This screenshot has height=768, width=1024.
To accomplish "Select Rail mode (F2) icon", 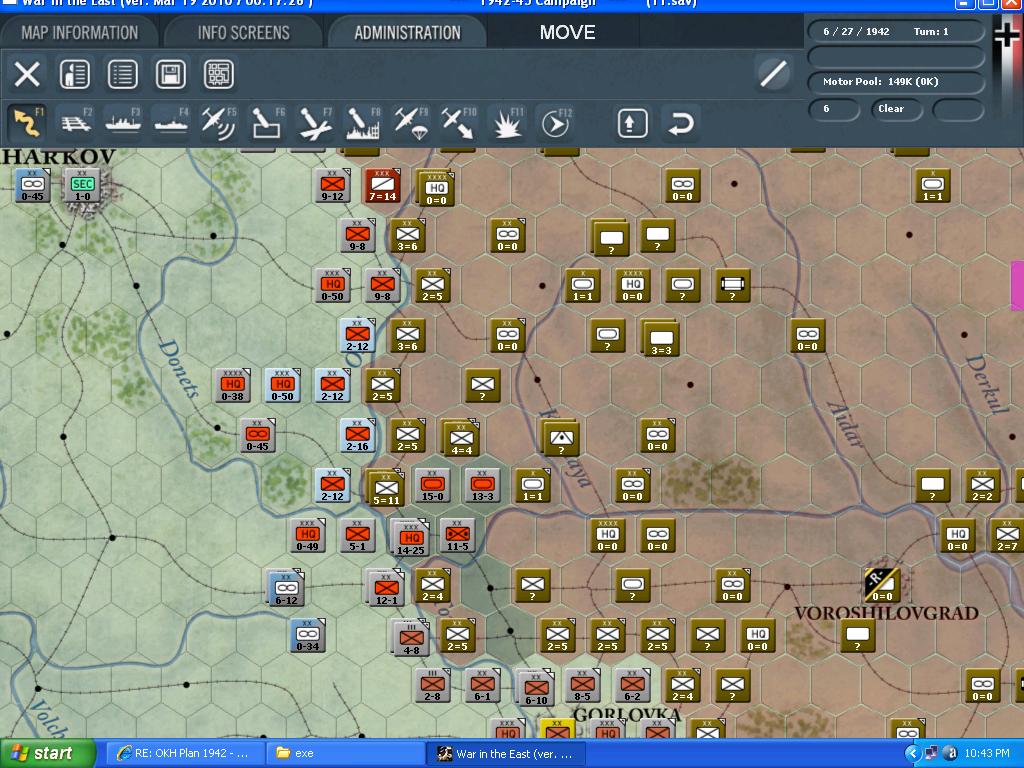I will coord(76,123).
